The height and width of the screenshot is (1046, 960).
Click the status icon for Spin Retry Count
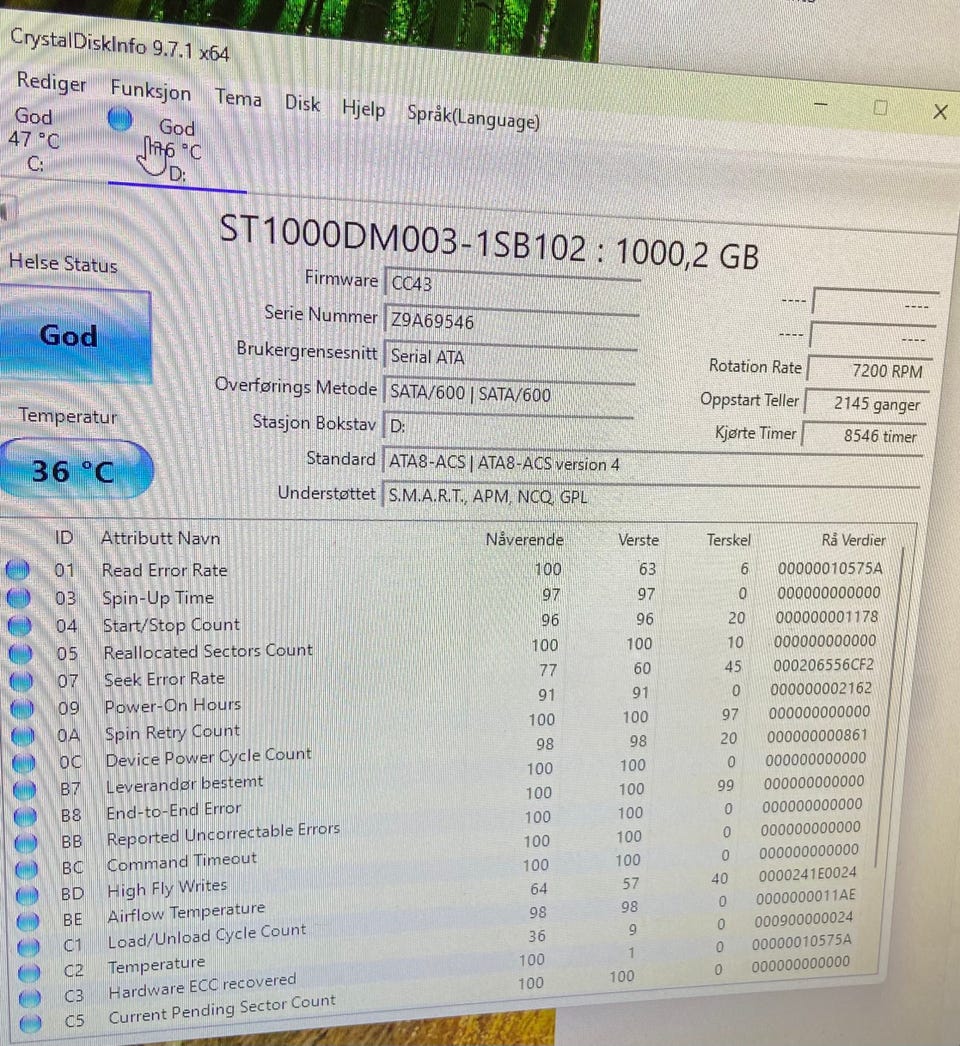tap(23, 735)
